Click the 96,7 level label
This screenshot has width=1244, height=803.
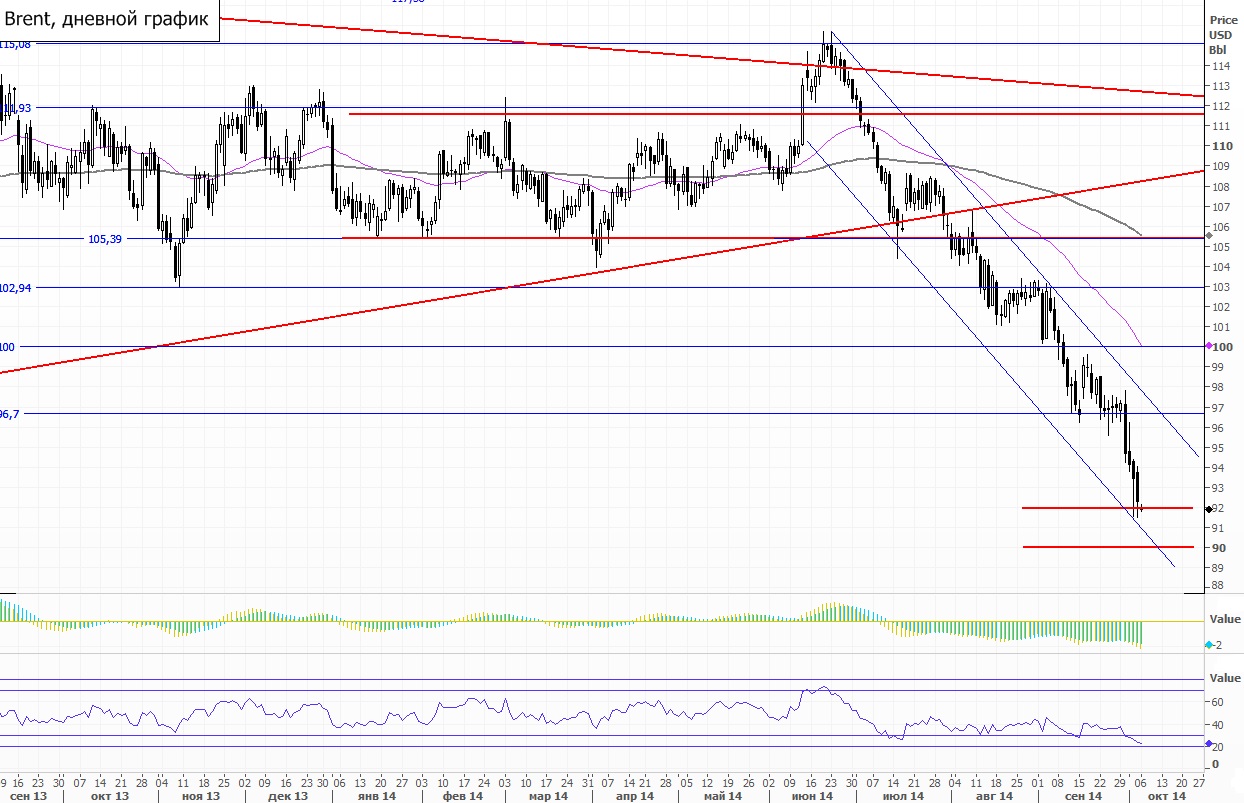[x=10, y=413]
